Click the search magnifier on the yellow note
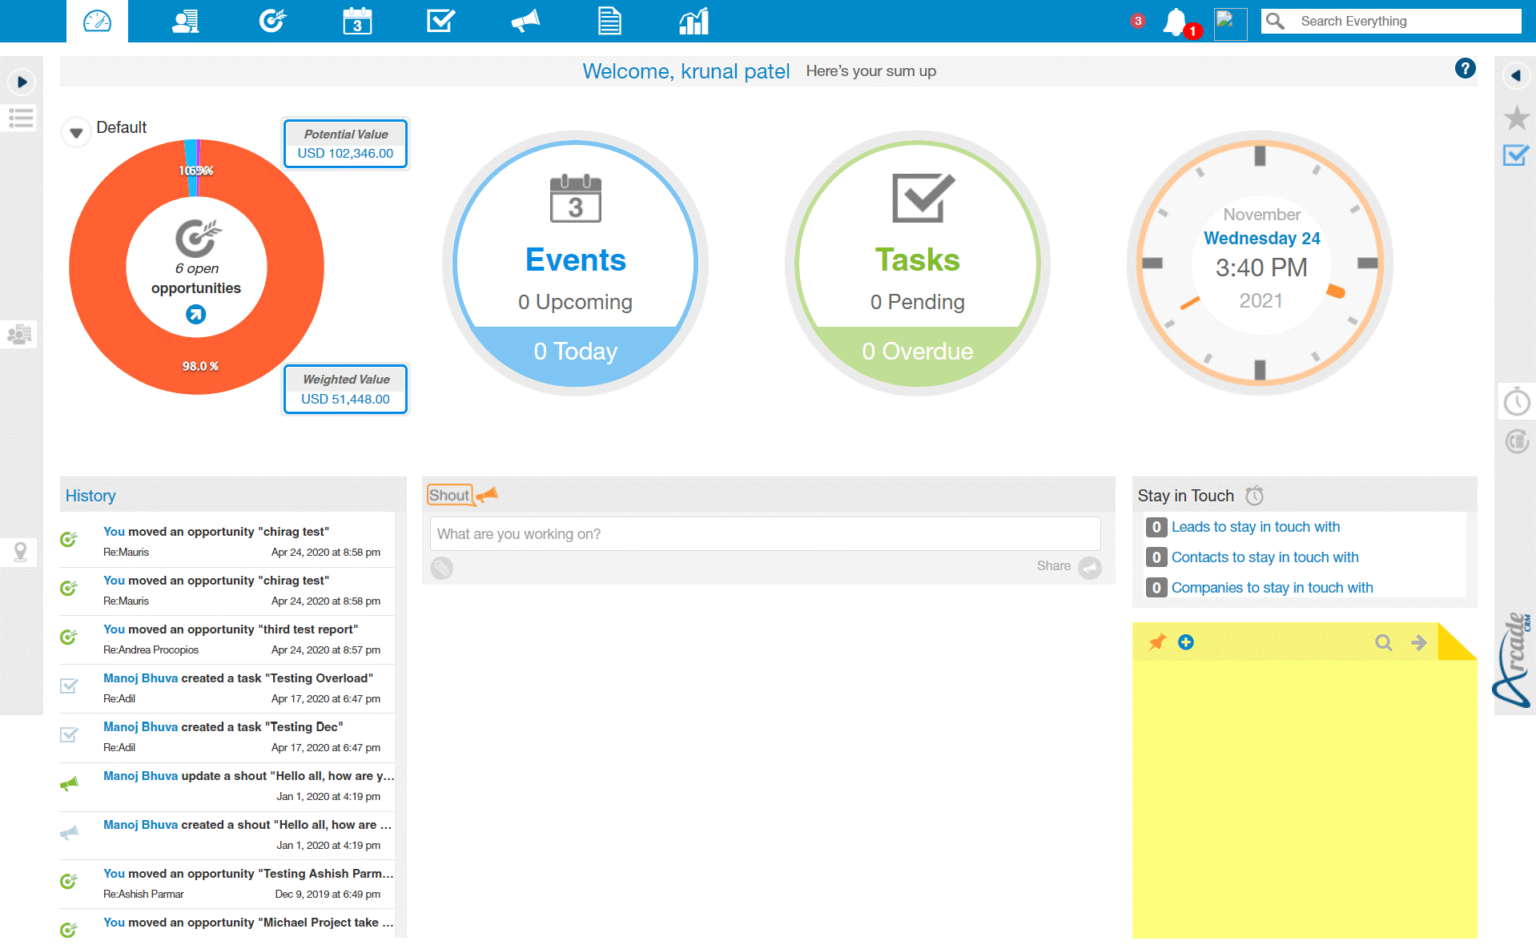 click(x=1384, y=643)
